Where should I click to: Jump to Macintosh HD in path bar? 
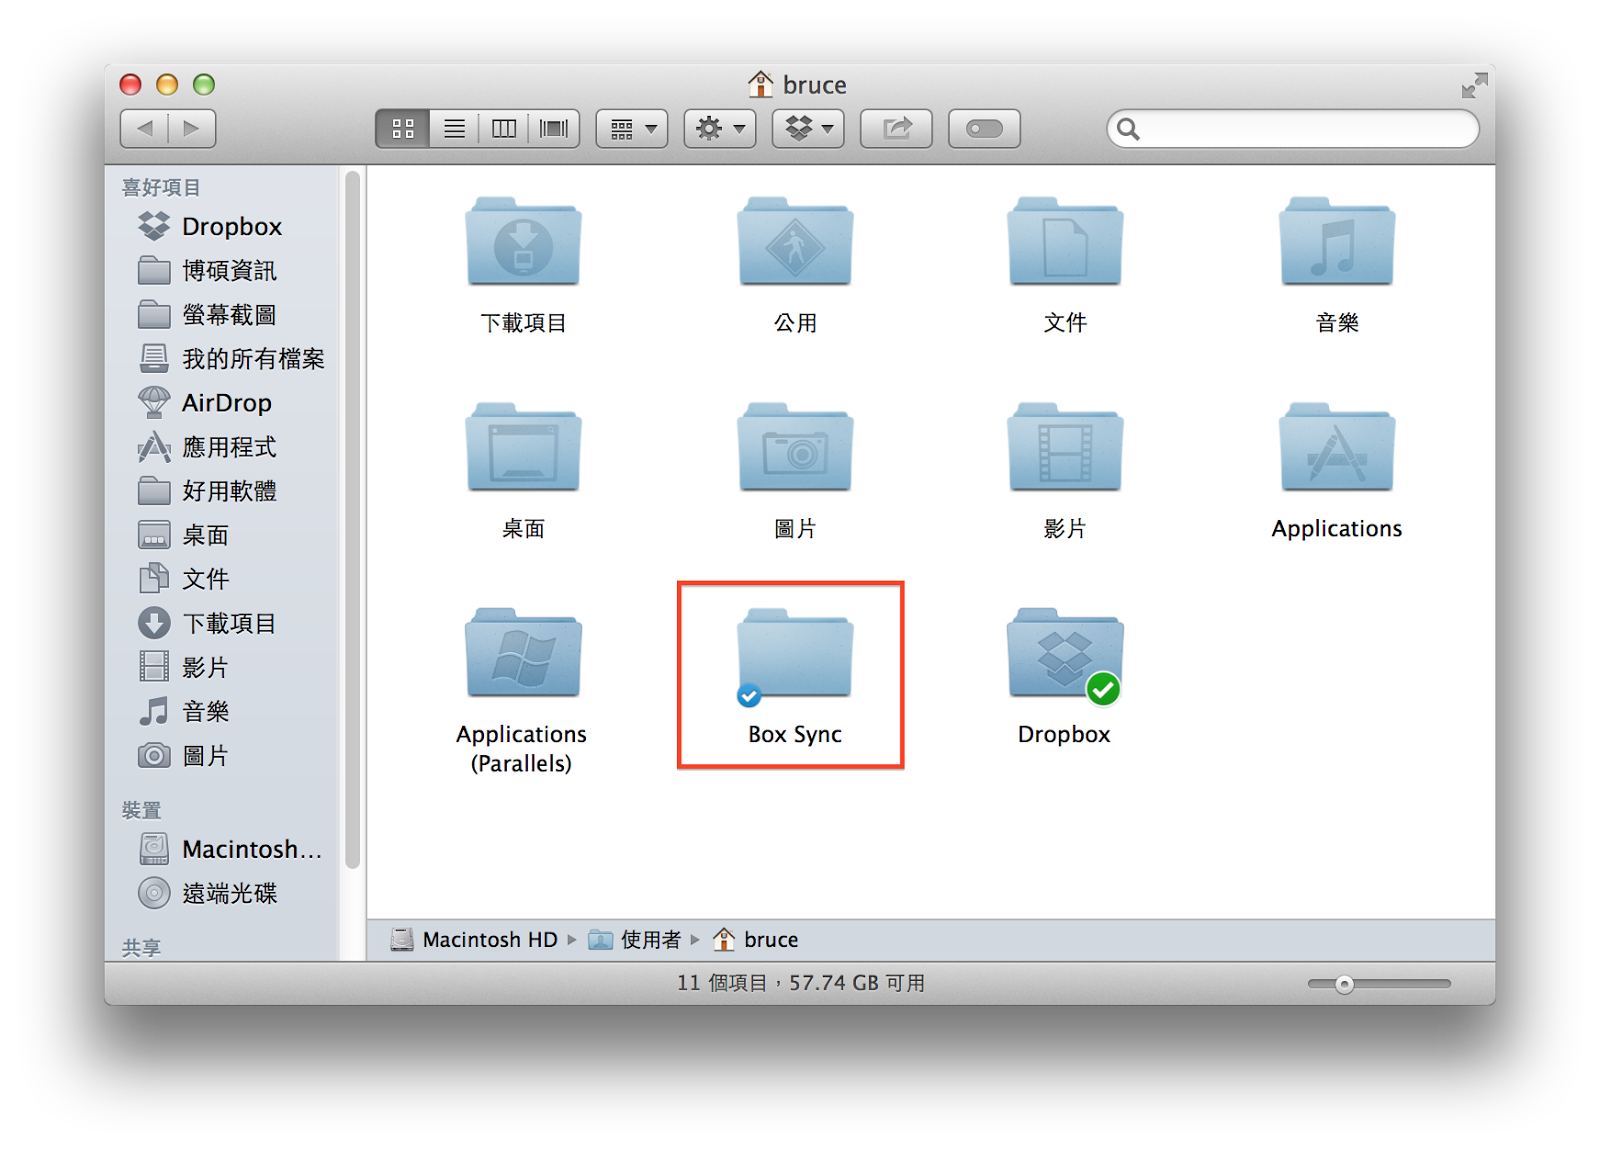click(x=474, y=939)
